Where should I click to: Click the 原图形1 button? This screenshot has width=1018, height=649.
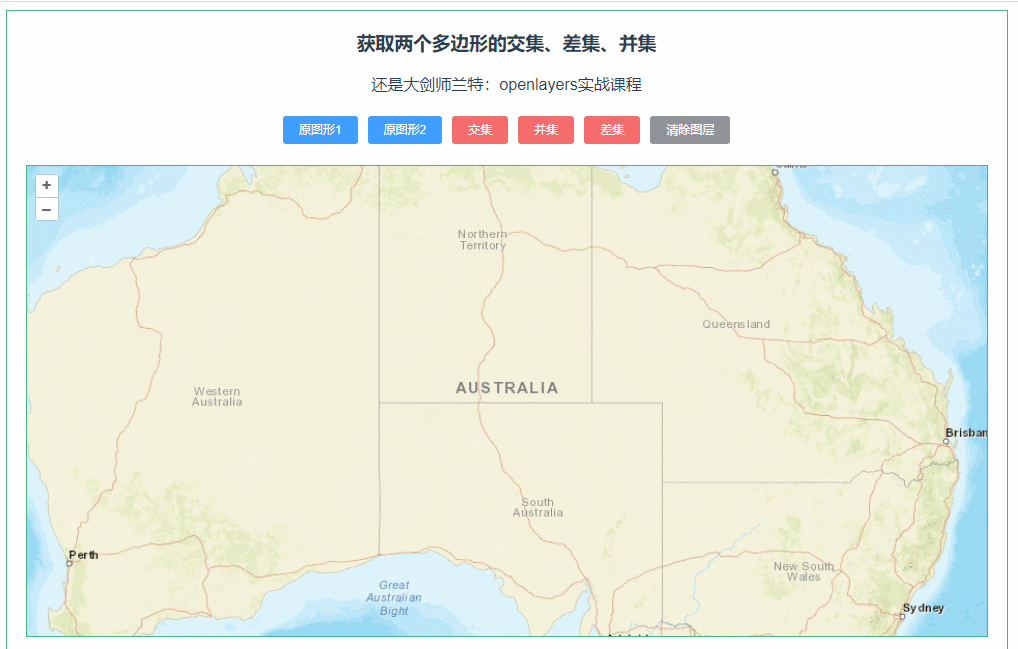320,130
